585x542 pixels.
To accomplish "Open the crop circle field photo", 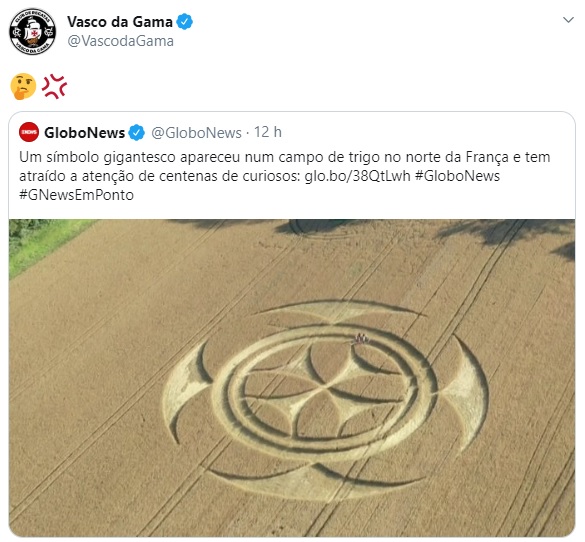I will pos(292,377).
